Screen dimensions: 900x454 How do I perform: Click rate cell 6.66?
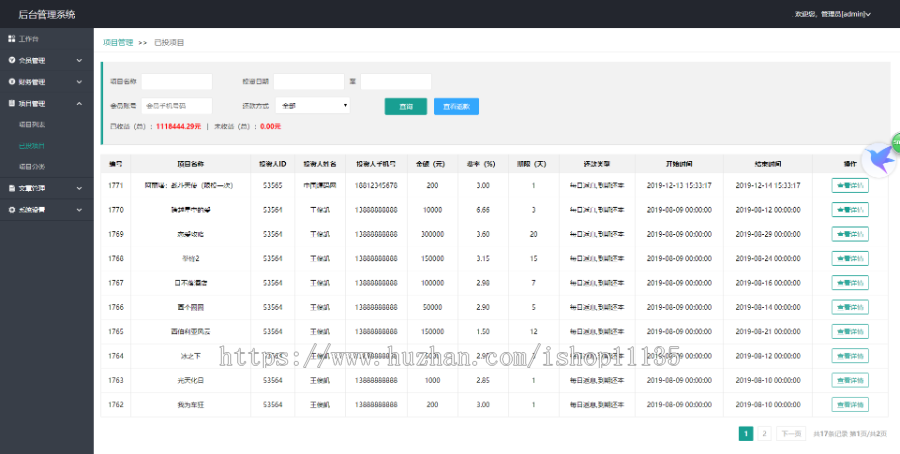[x=483, y=209]
